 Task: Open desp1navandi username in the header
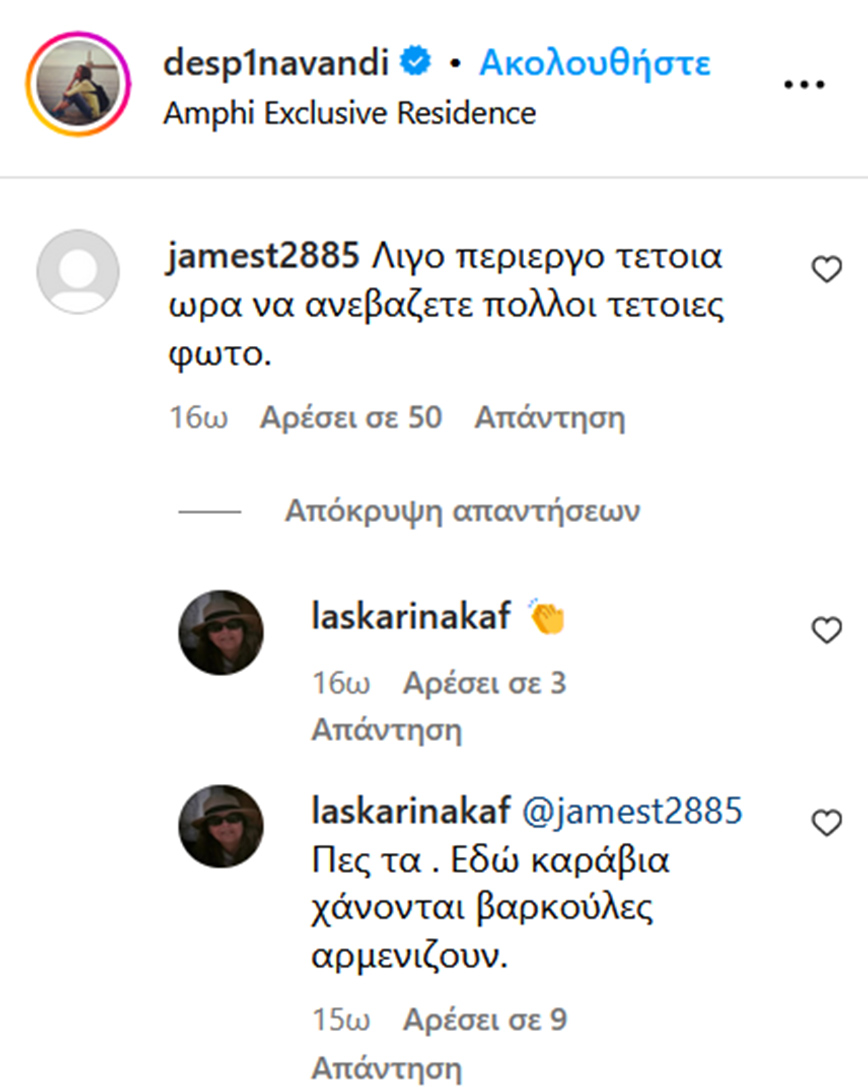pyautogui.click(x=276, y=62)
